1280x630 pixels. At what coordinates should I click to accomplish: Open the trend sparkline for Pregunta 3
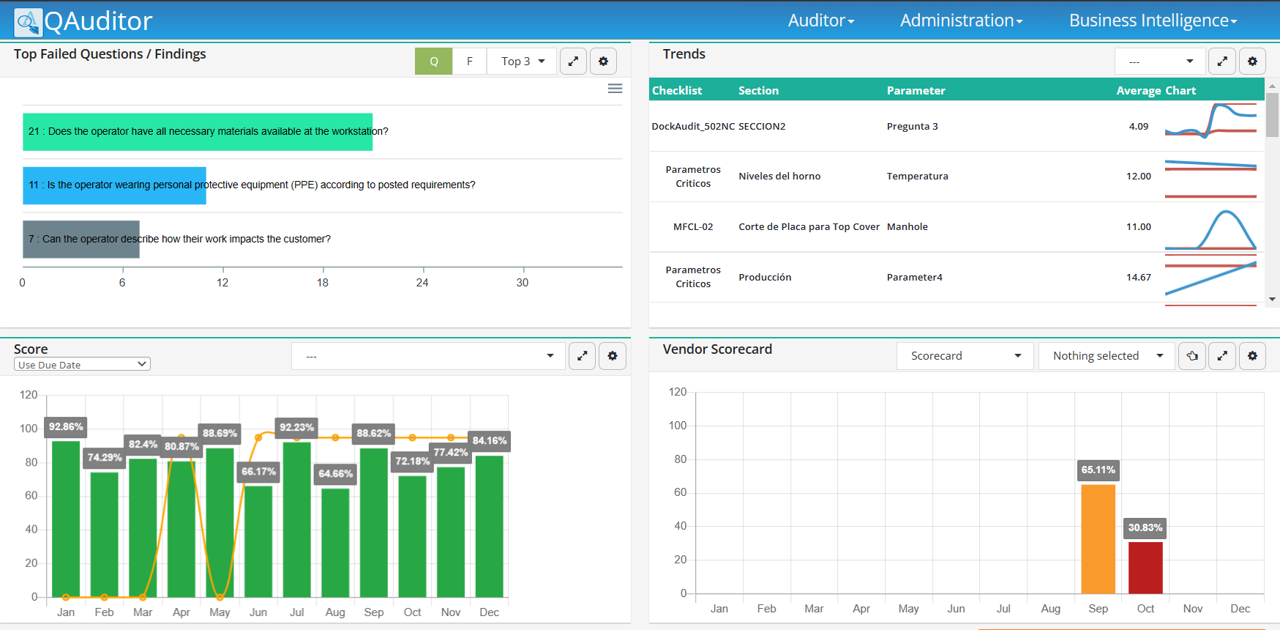[1211, 120]
